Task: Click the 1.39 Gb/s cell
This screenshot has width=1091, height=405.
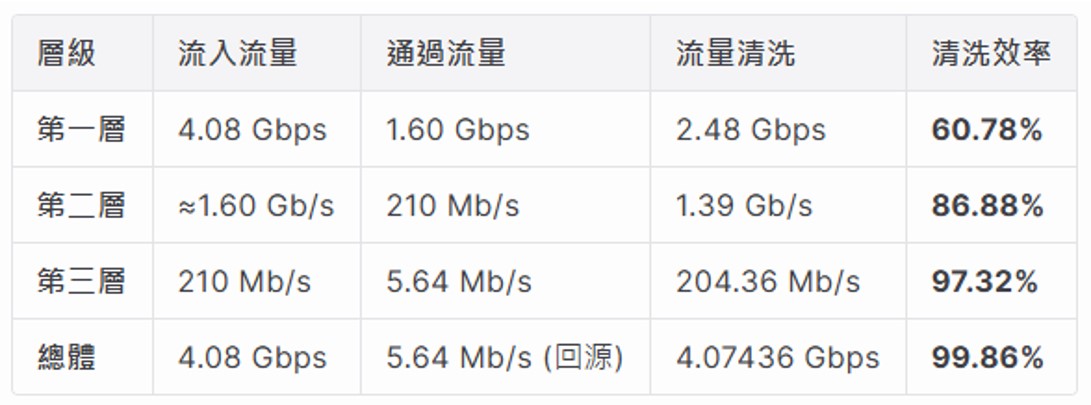Action: point(744,205)
